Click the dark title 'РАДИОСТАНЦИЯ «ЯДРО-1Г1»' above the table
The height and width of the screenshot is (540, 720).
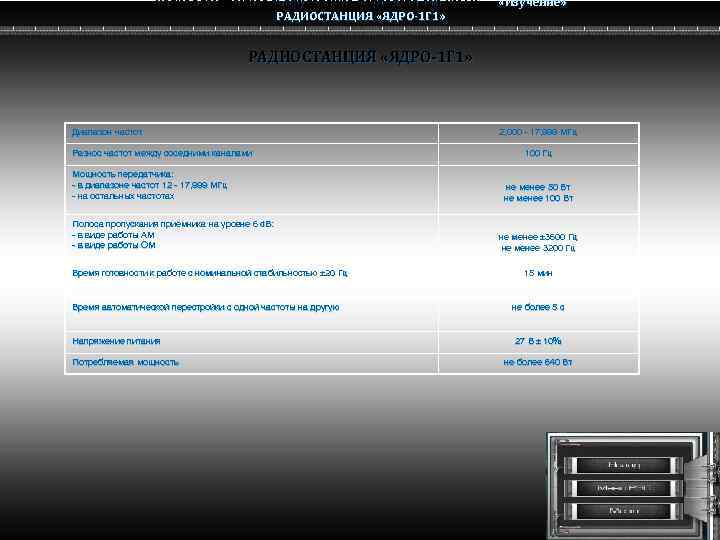pyautogui.click(x=360, y=57)
